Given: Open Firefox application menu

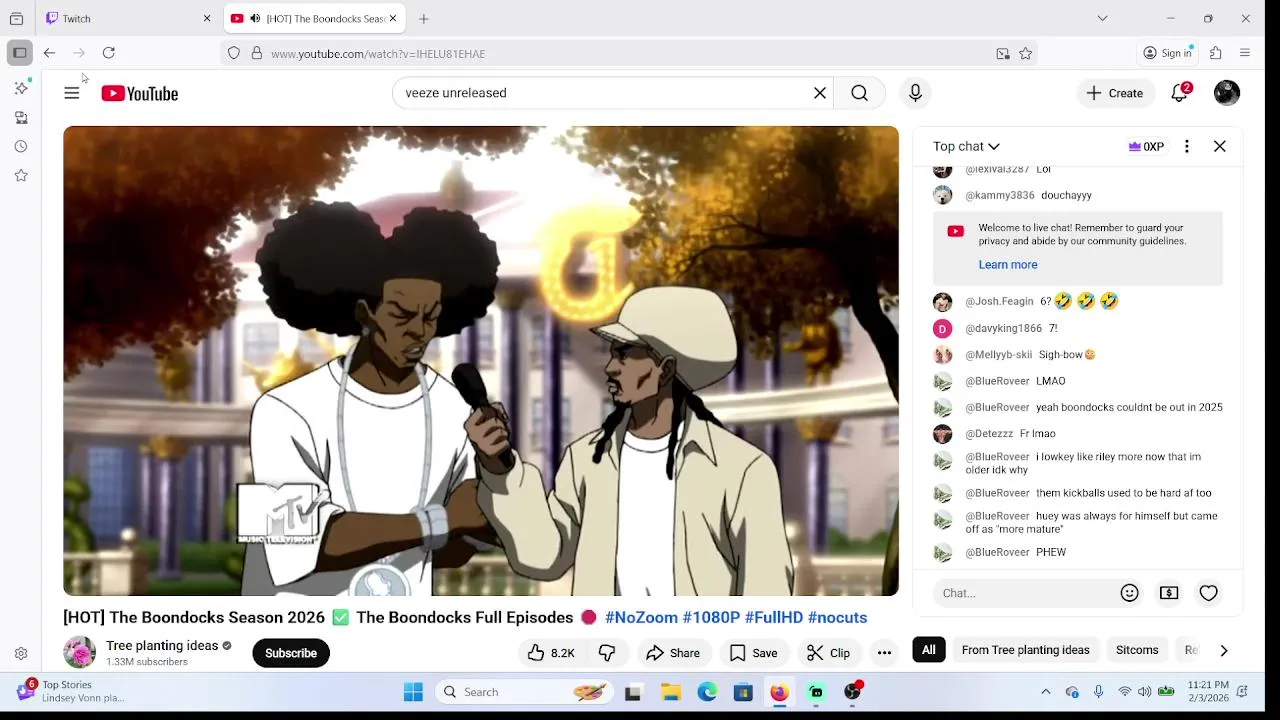Looking at the screenshot, I should click(1245, 53).
